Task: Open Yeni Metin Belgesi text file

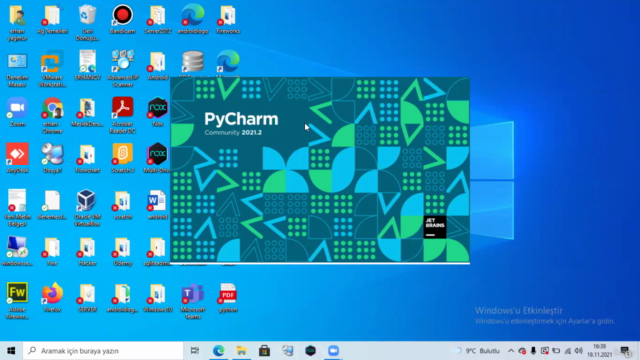Action: 17,208
